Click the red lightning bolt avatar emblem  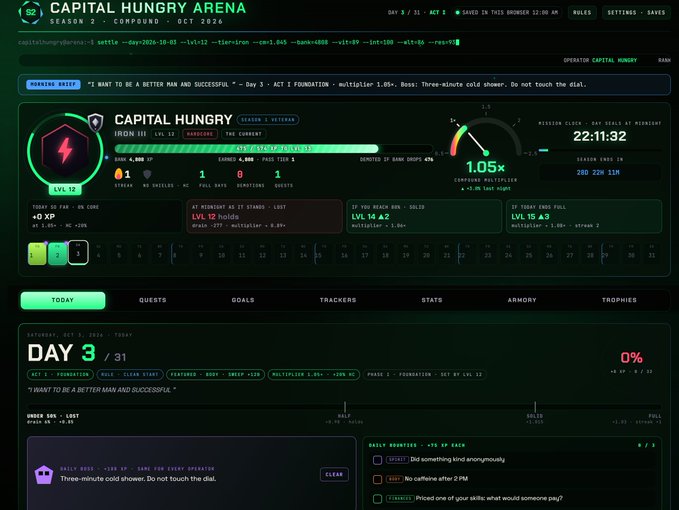click(65, 150)
